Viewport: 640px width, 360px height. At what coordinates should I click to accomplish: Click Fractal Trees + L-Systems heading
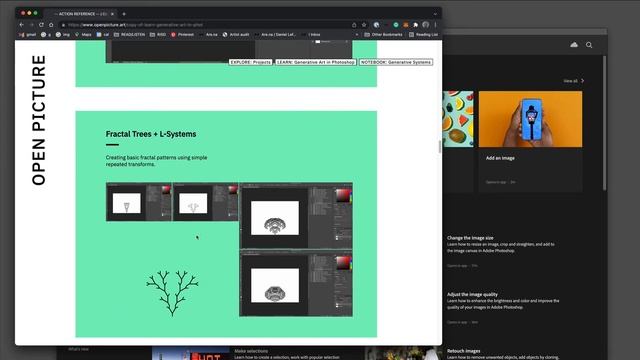click(x=151, y=134)
